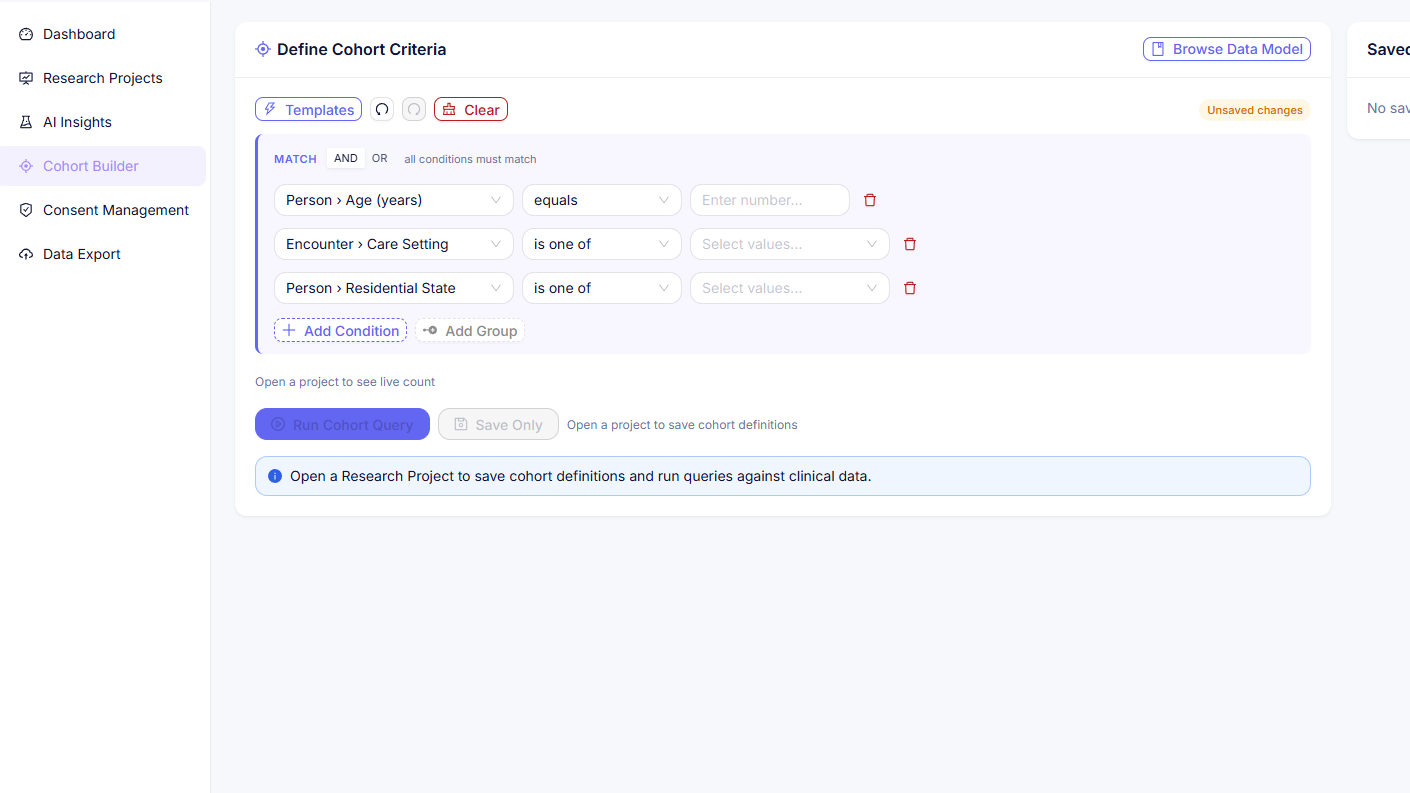Screen dimensions: 1410x793
Task: Switch match mode to OR
Action: point(380,158)
